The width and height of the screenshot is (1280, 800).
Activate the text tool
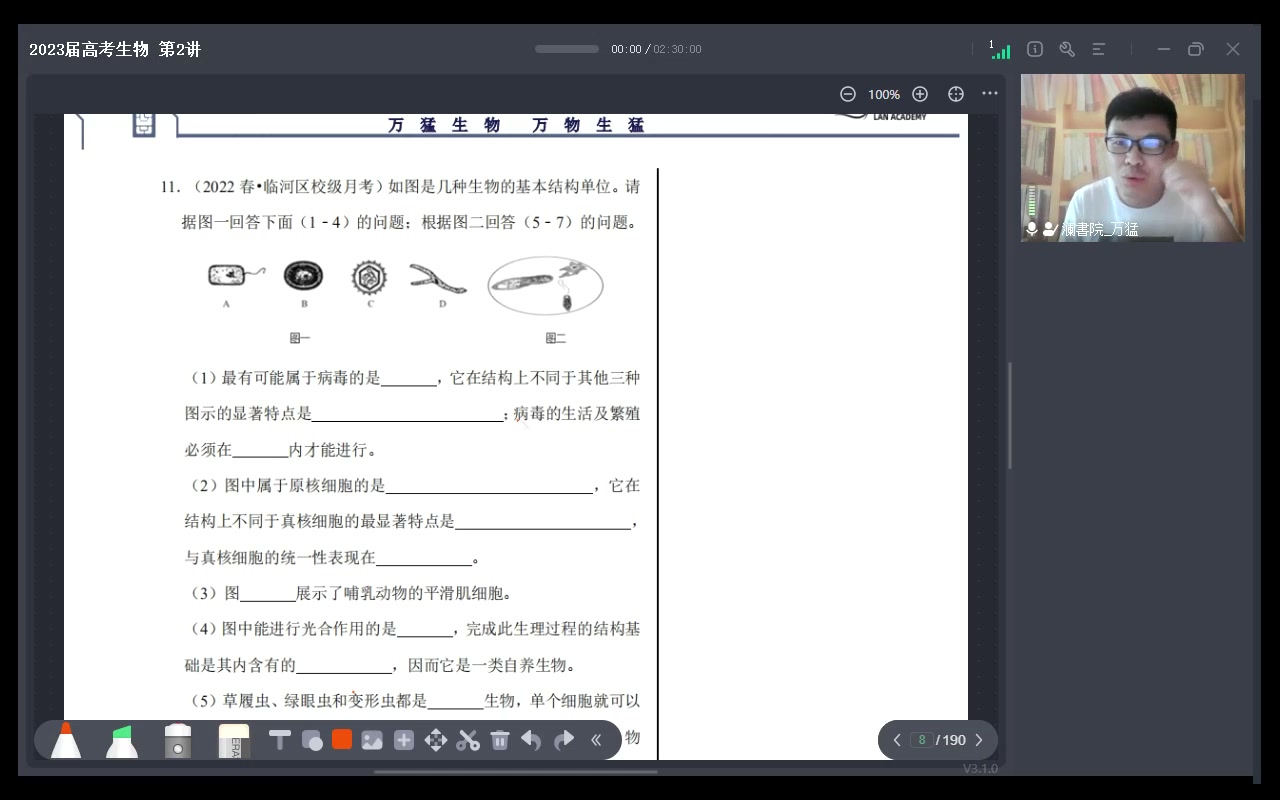280,740
